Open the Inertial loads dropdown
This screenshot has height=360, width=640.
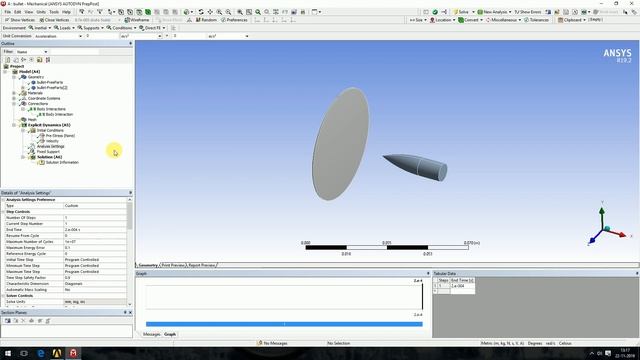40,28
